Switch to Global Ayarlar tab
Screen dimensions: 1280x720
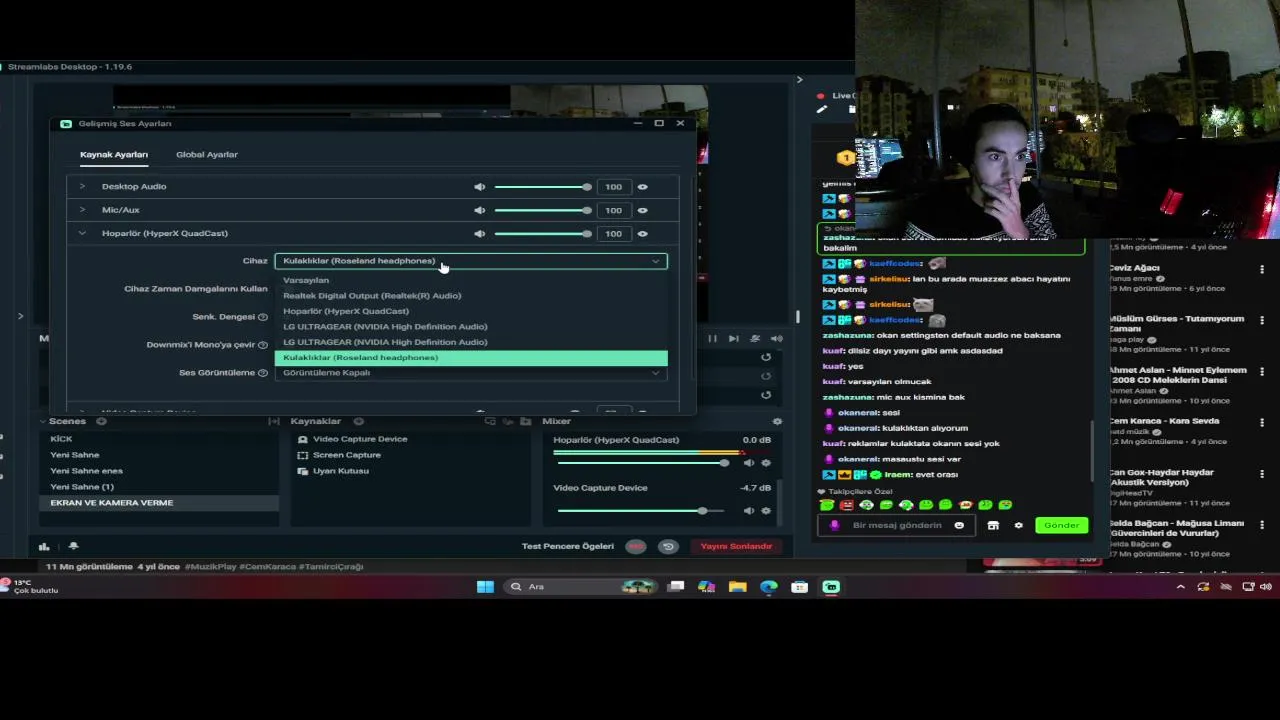(207, 155)
